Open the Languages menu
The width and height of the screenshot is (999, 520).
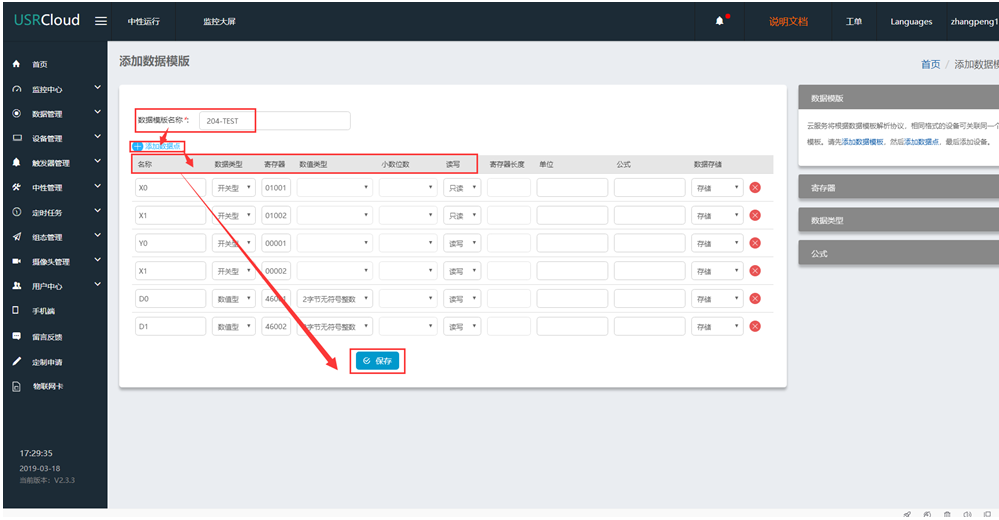pos(910,21)
